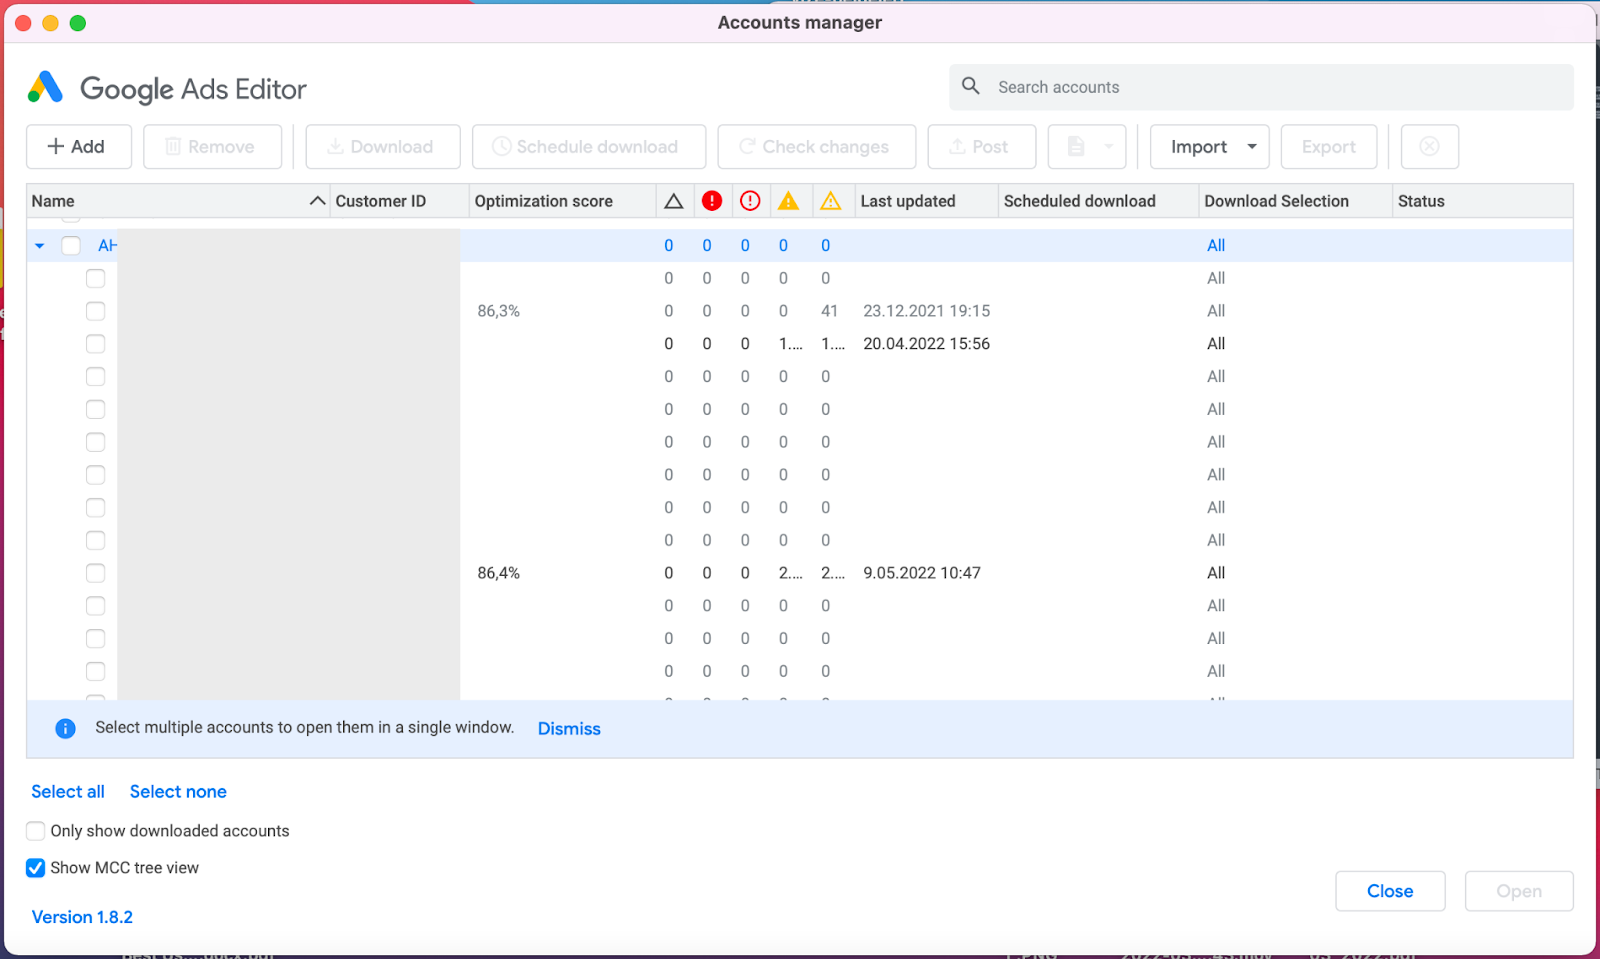Click the Download button
Image resolution: width=1600 pixels, height=959 pixels.
click(x=383, y=147)
